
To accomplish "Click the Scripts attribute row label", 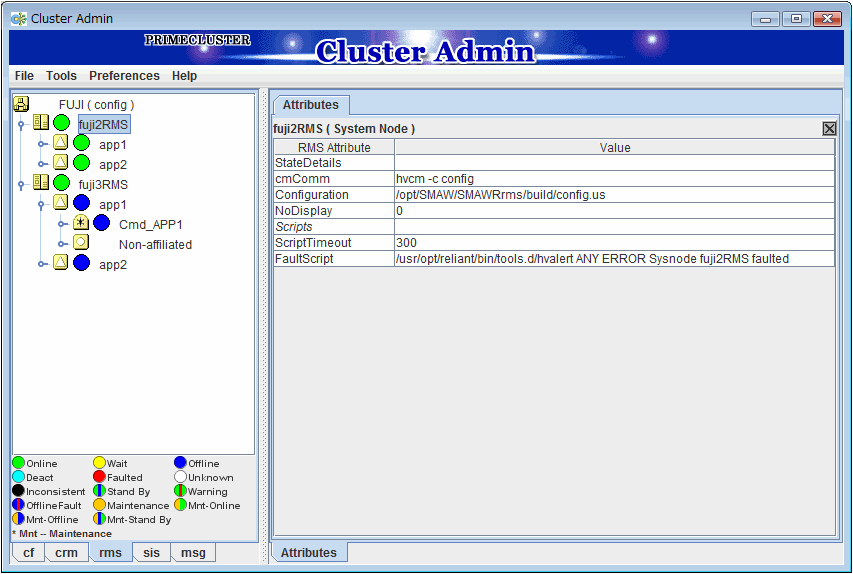I will (294, 227).
